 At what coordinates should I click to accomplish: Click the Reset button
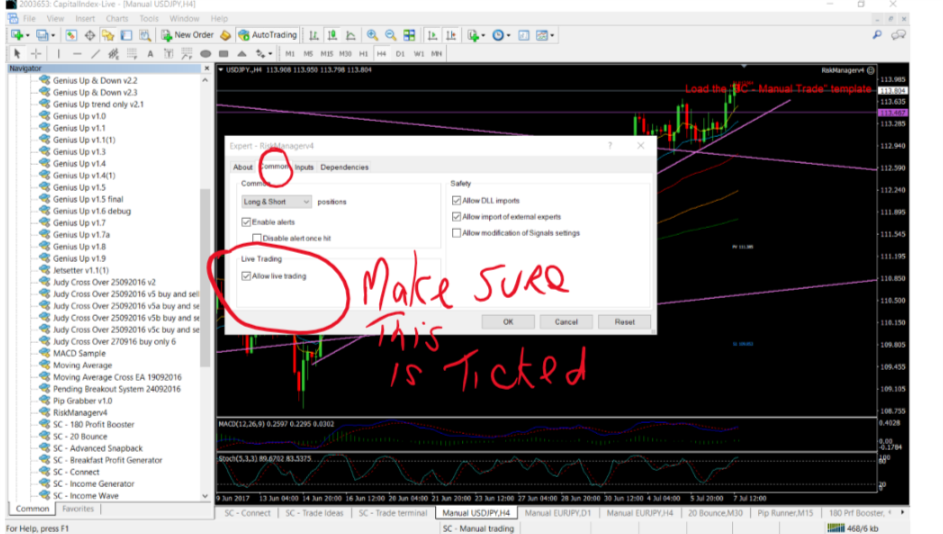[x=624, y=322]
